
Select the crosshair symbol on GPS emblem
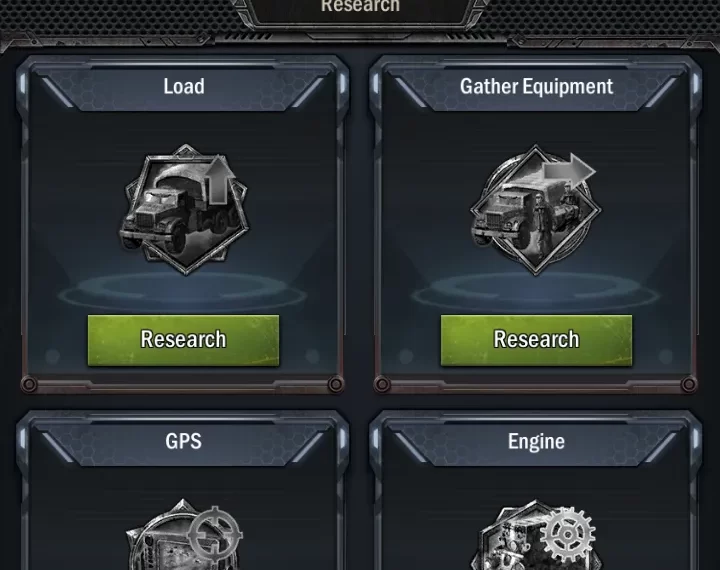(x=215, y=533)
